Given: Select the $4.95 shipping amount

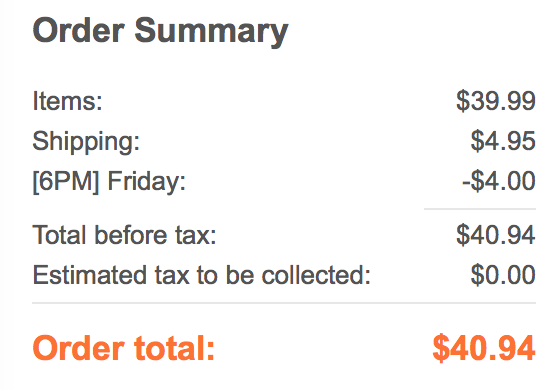Looking at the screenshot, I should (x=503, y=141).
